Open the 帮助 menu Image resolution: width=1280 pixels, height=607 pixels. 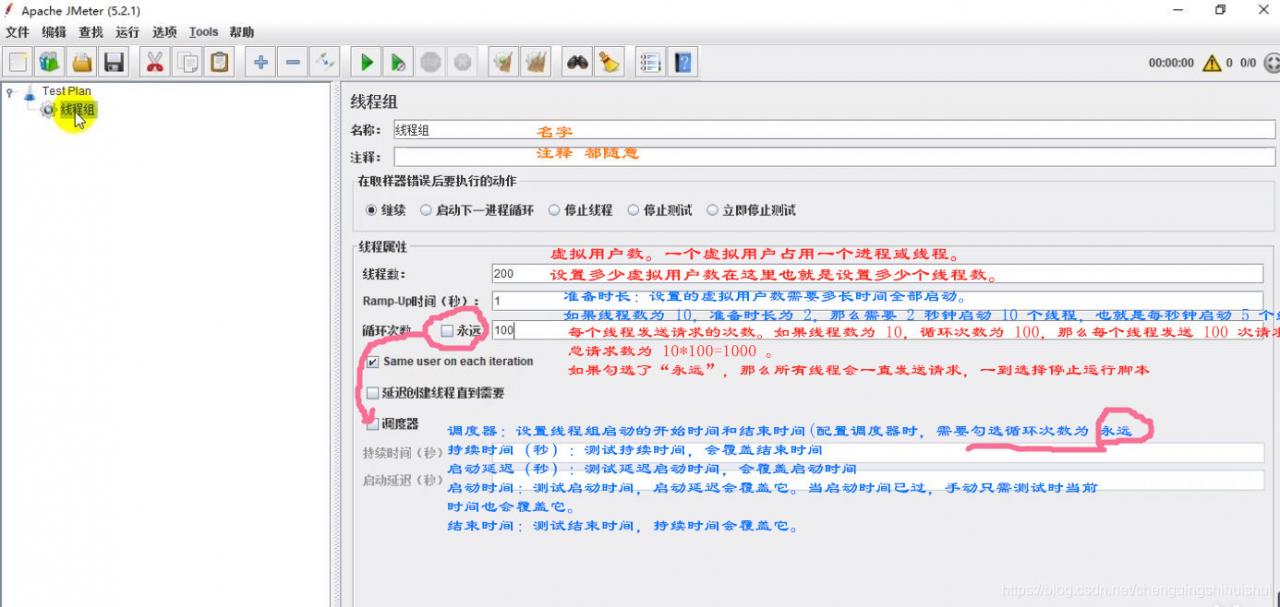[241, 32]
